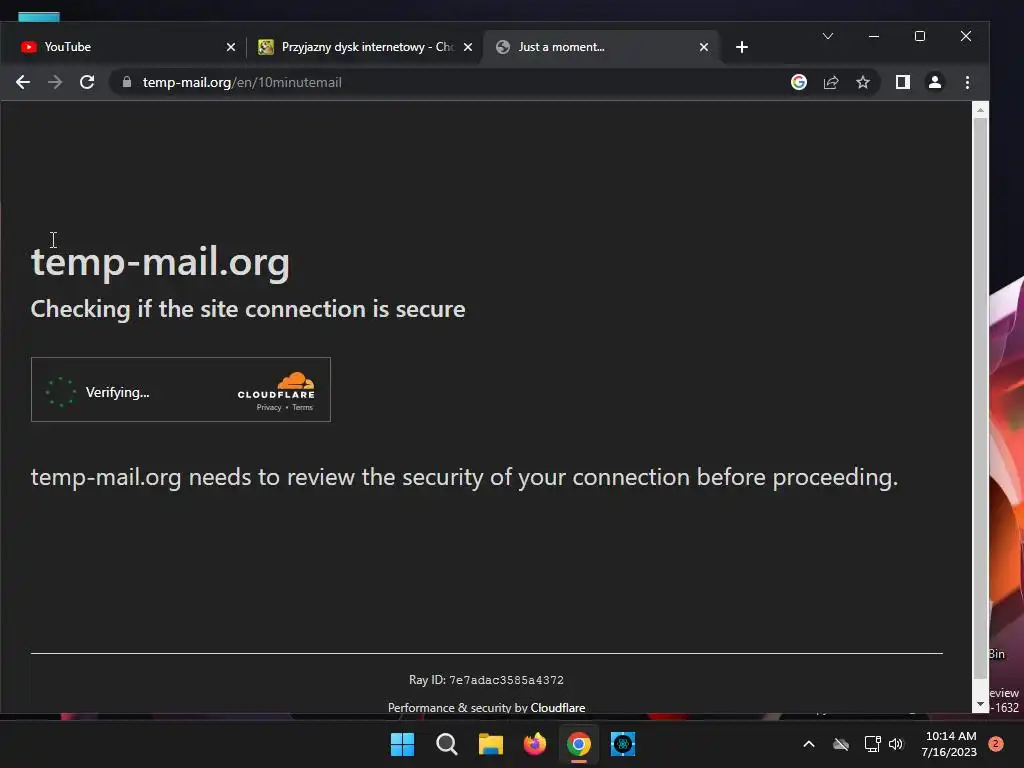The height and width of the screenshot is (768, 1024).
Task: Open the Windows Start menu
Action: (x=402, y=744)
